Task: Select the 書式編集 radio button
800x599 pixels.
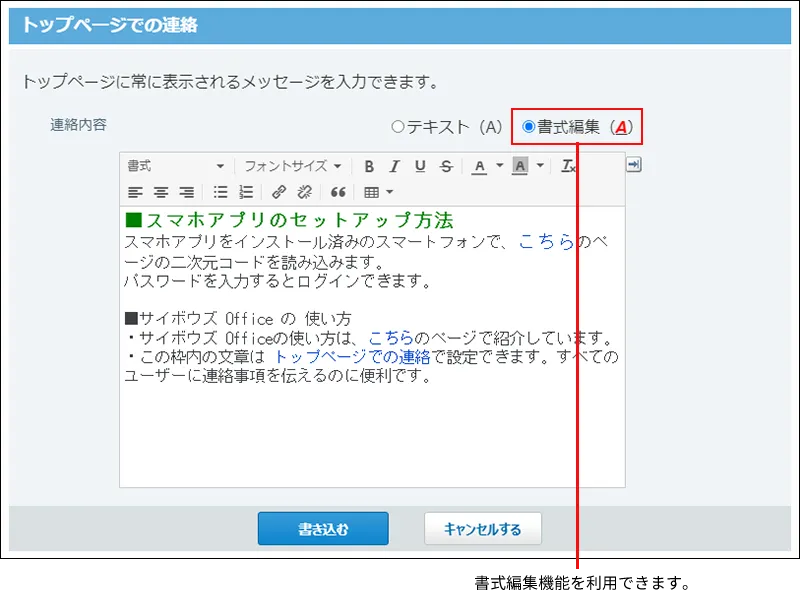Action: click(x=529, y=127)
